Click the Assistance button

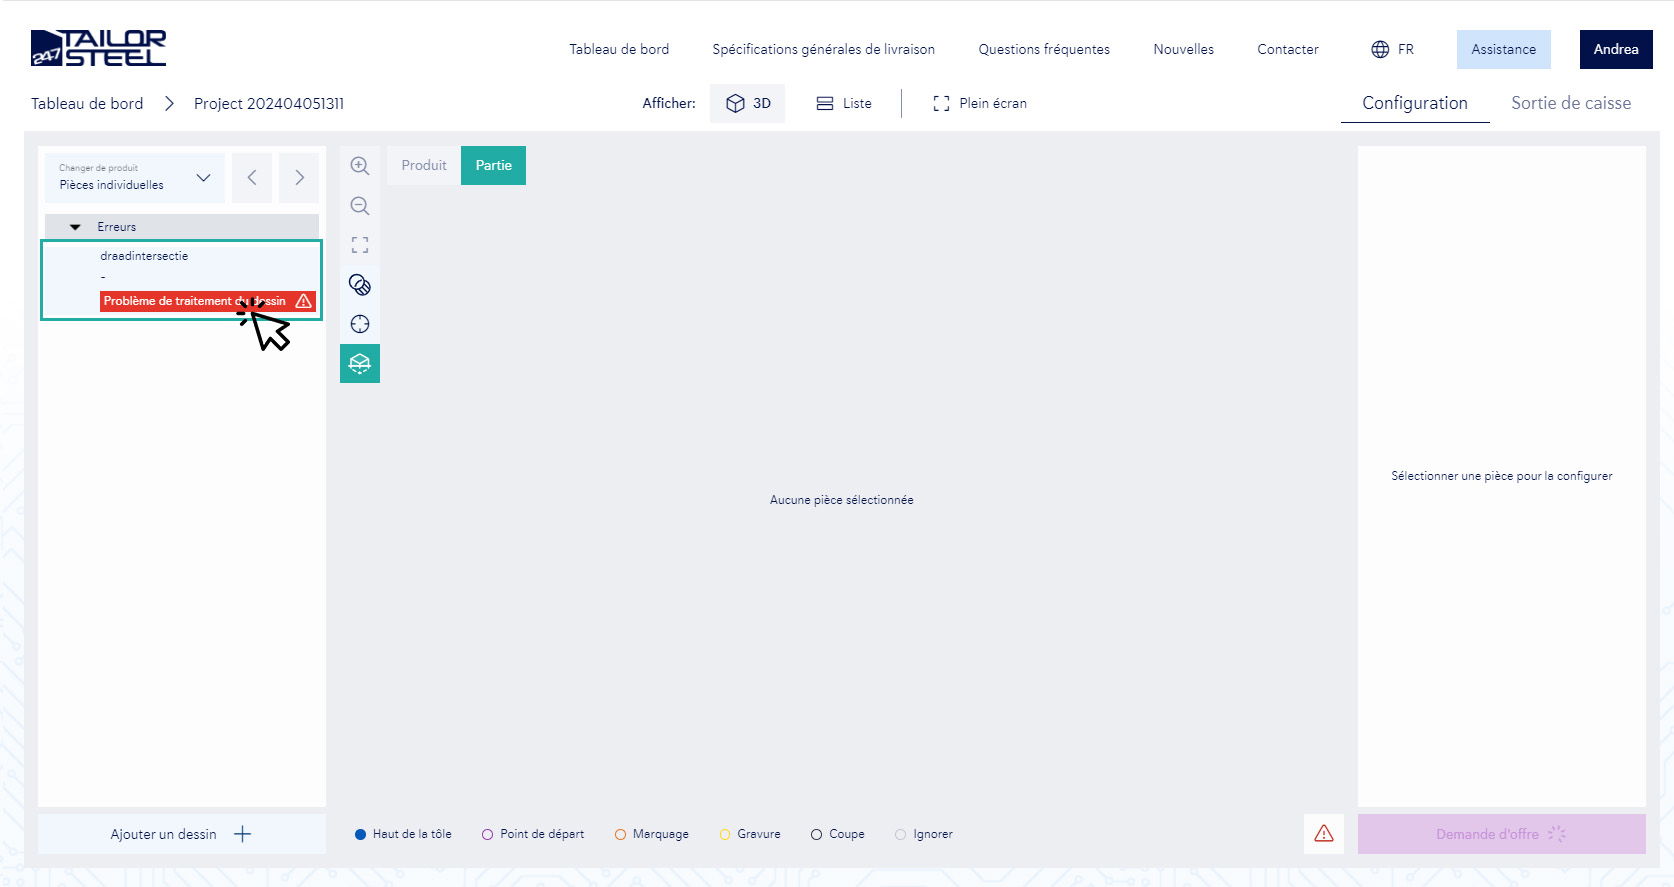pyautogui.click(x=1503, y=49)
